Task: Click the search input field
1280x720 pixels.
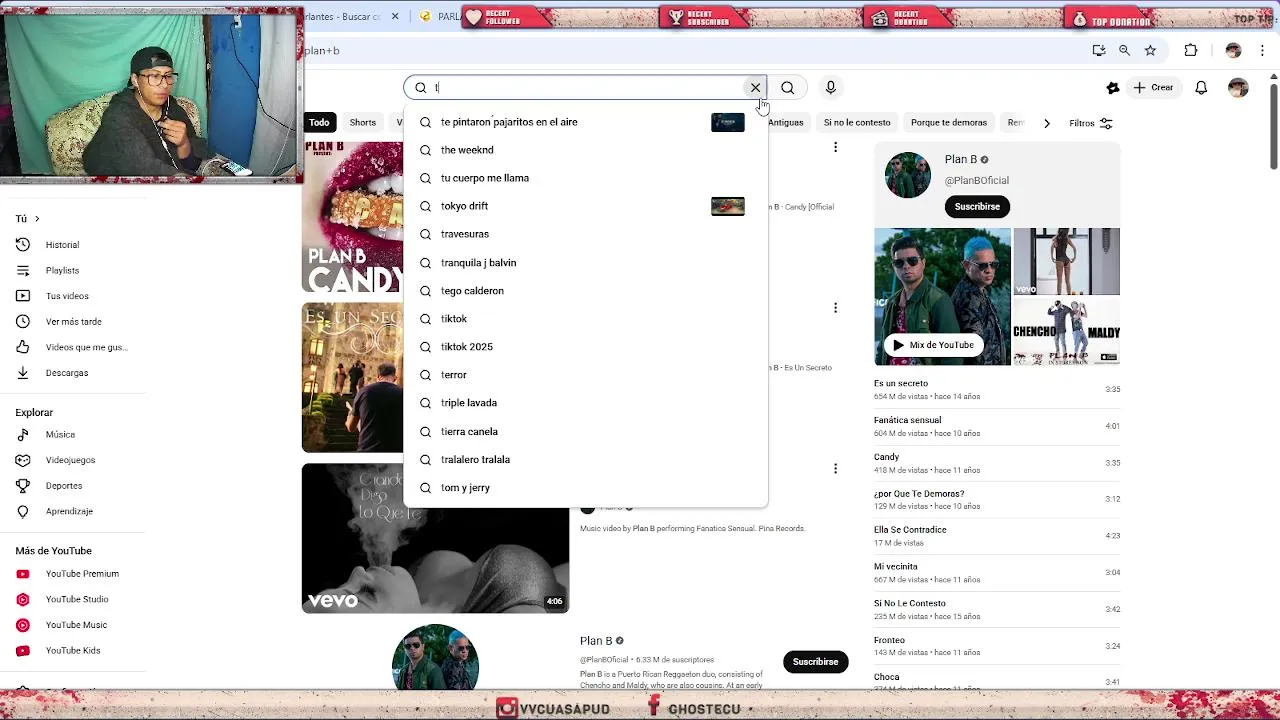Action: (588, 88)
